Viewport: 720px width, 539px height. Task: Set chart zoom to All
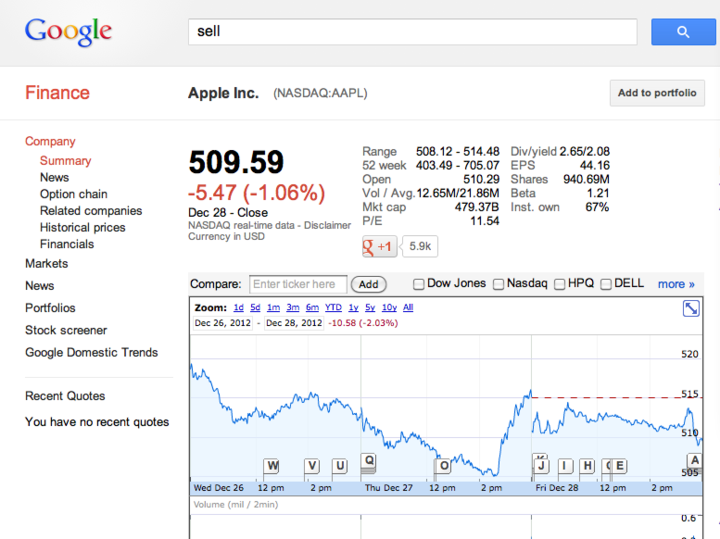tap(408, 308)
